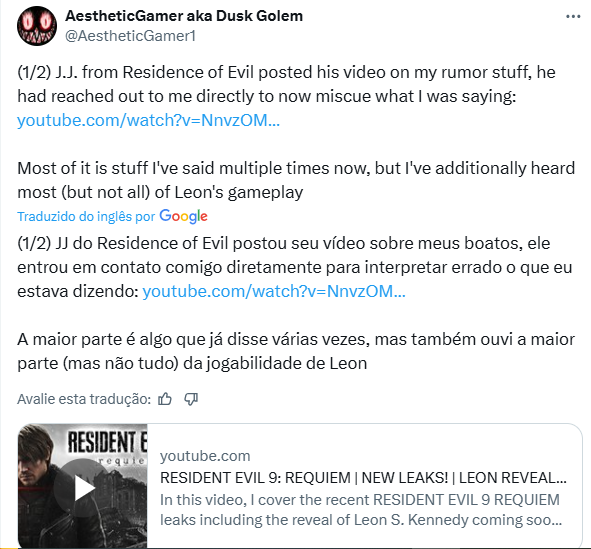Screen dimensions: 591x549
Task: Click the Google logo in translation notice
Action: point(183,216)
